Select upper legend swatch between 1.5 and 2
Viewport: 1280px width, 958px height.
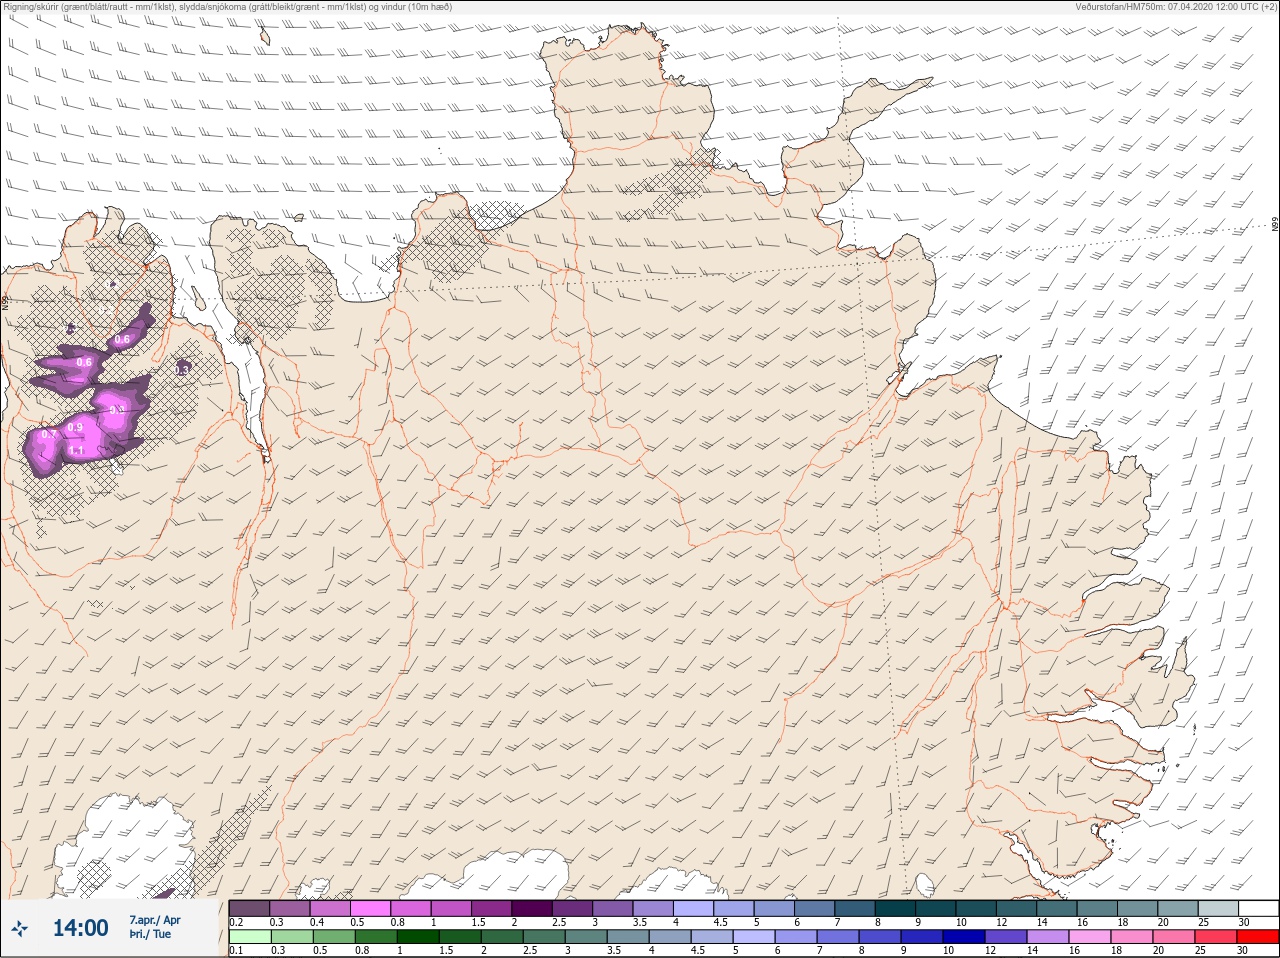(491, 908)
